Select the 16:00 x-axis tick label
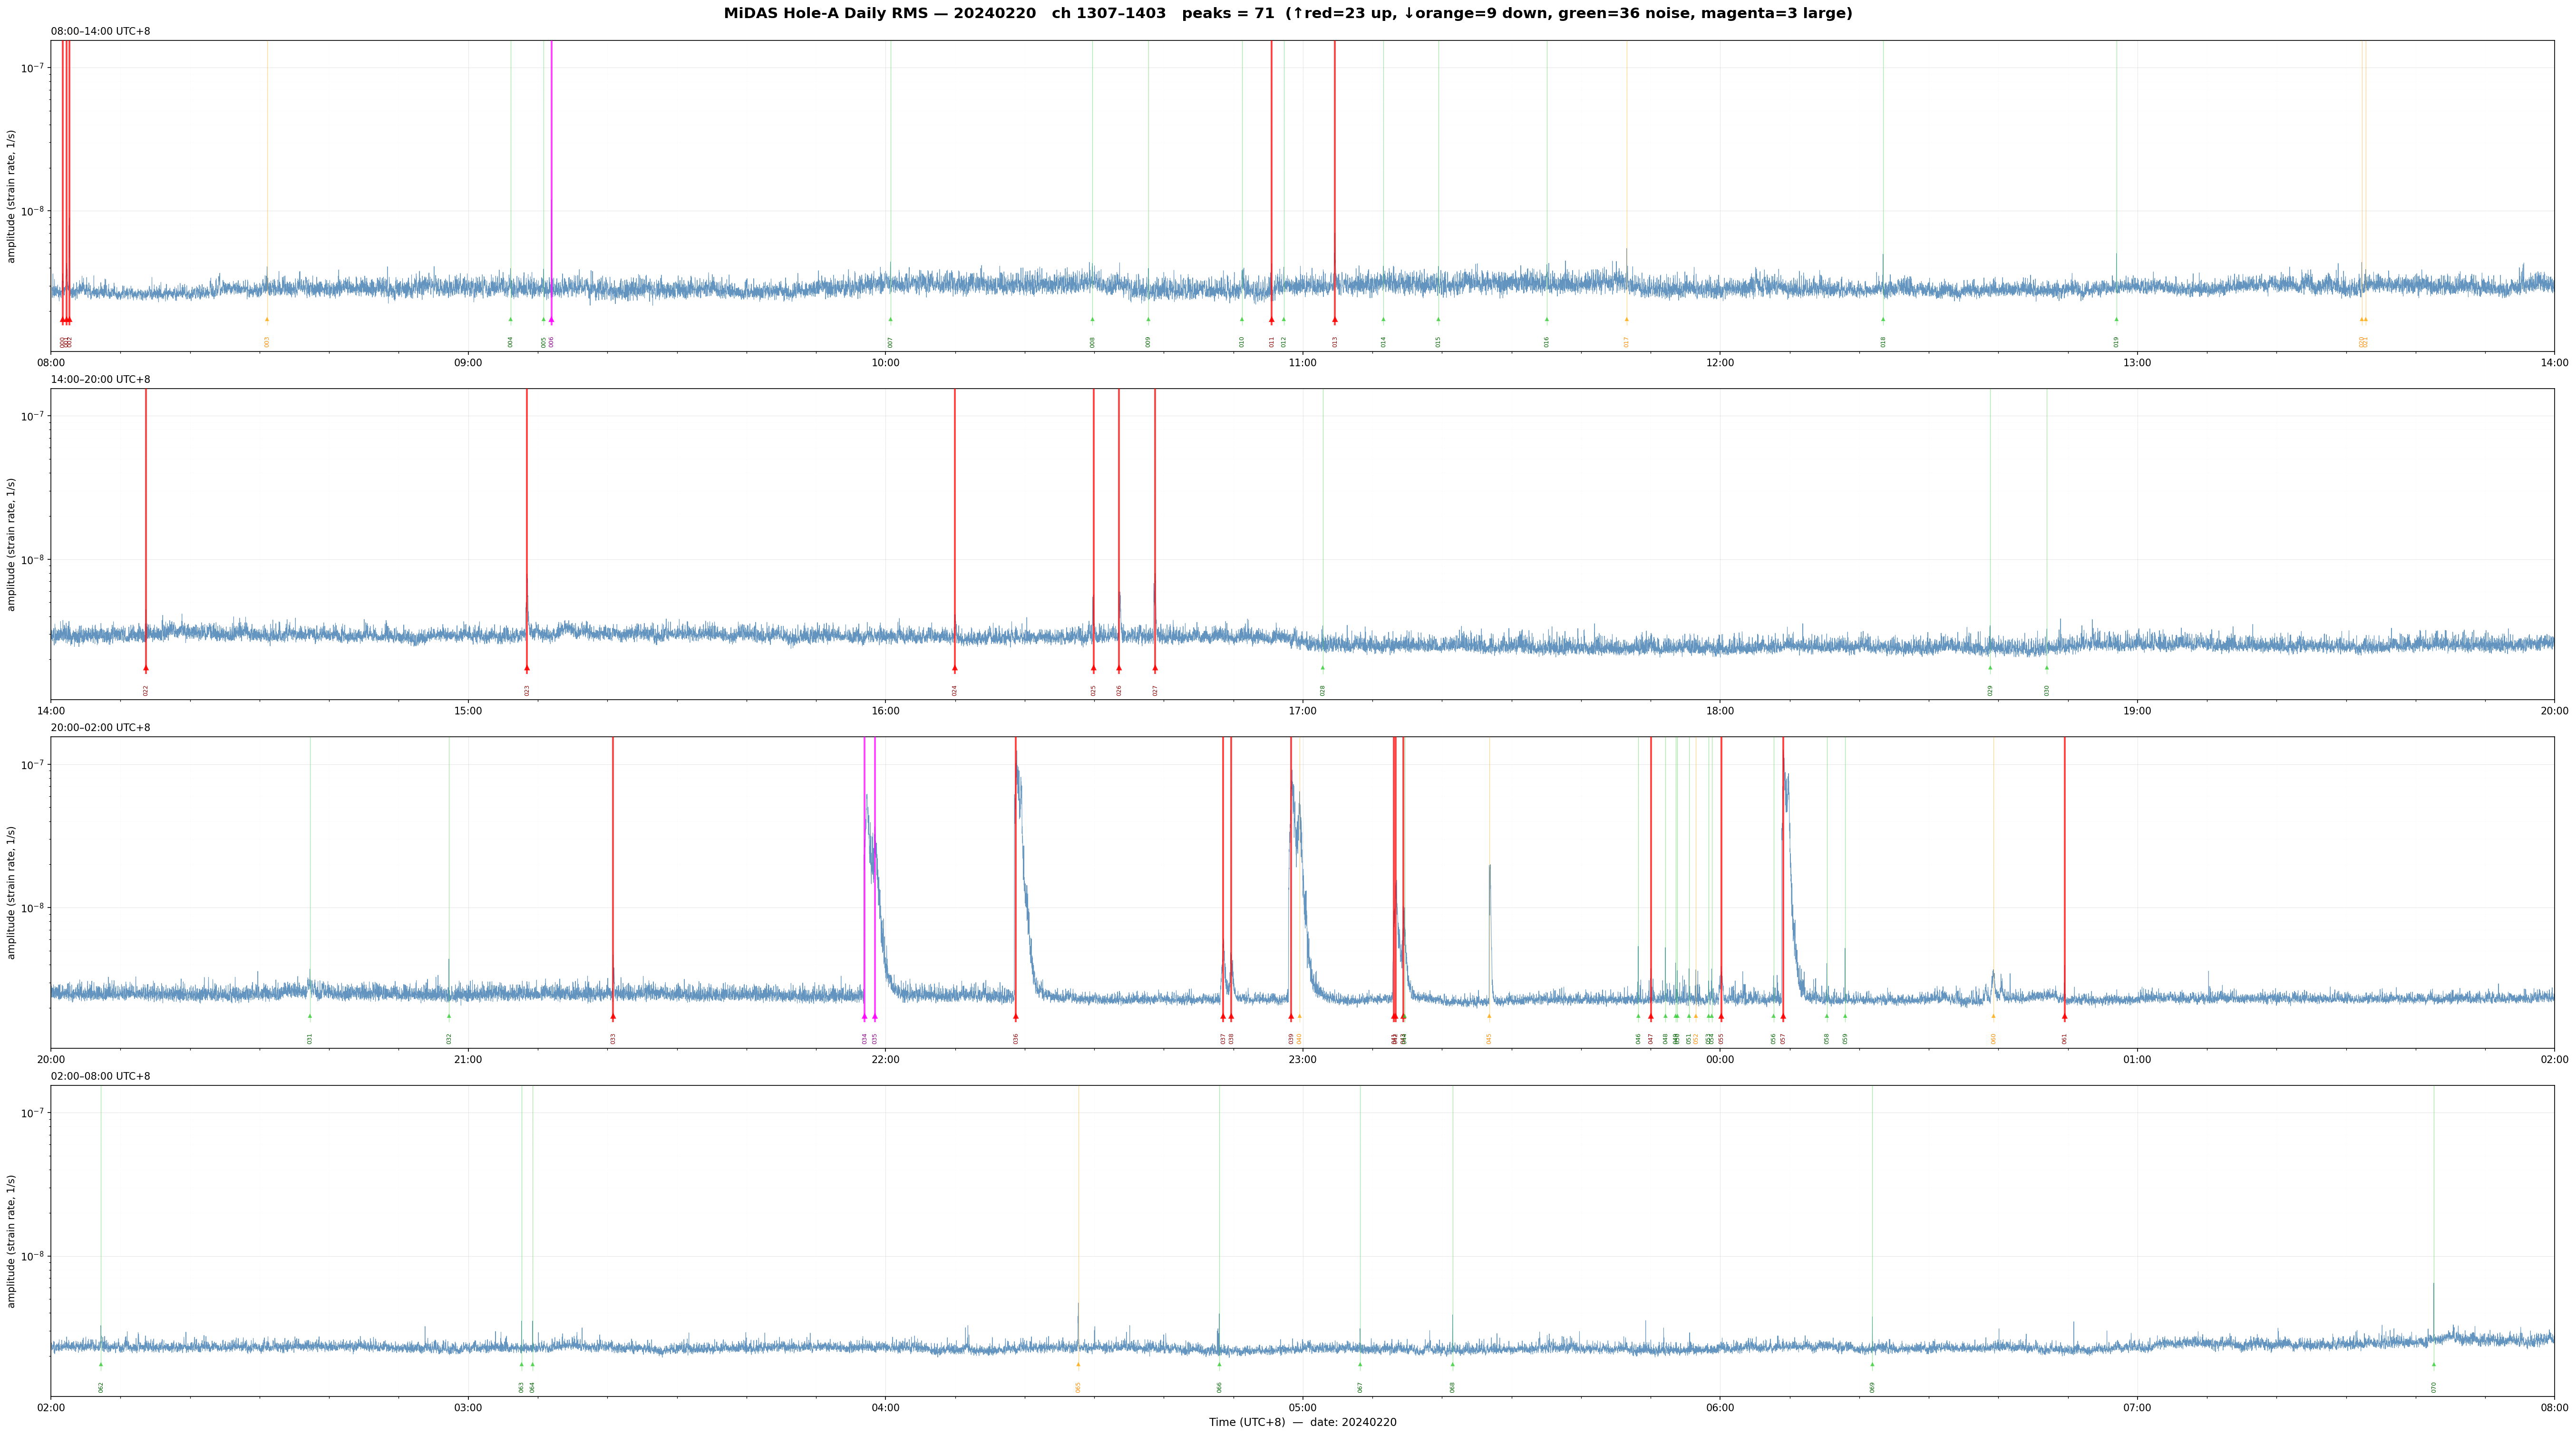2576x1435 pixels. 885,711
